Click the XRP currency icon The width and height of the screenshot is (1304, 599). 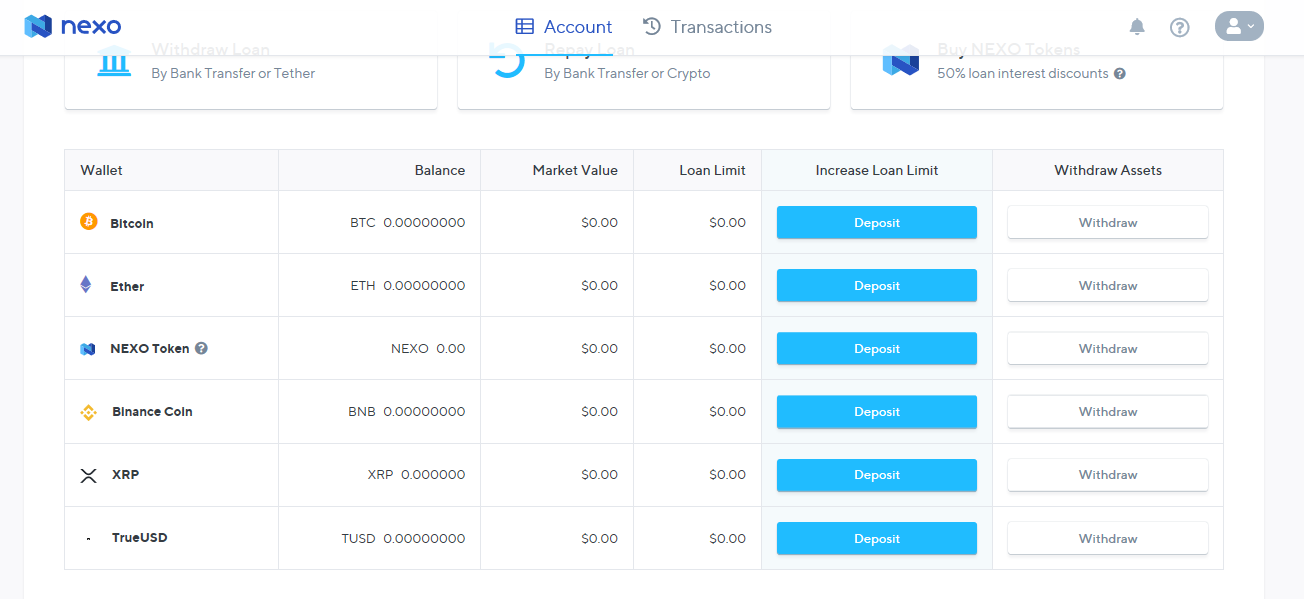pos(88,474)
